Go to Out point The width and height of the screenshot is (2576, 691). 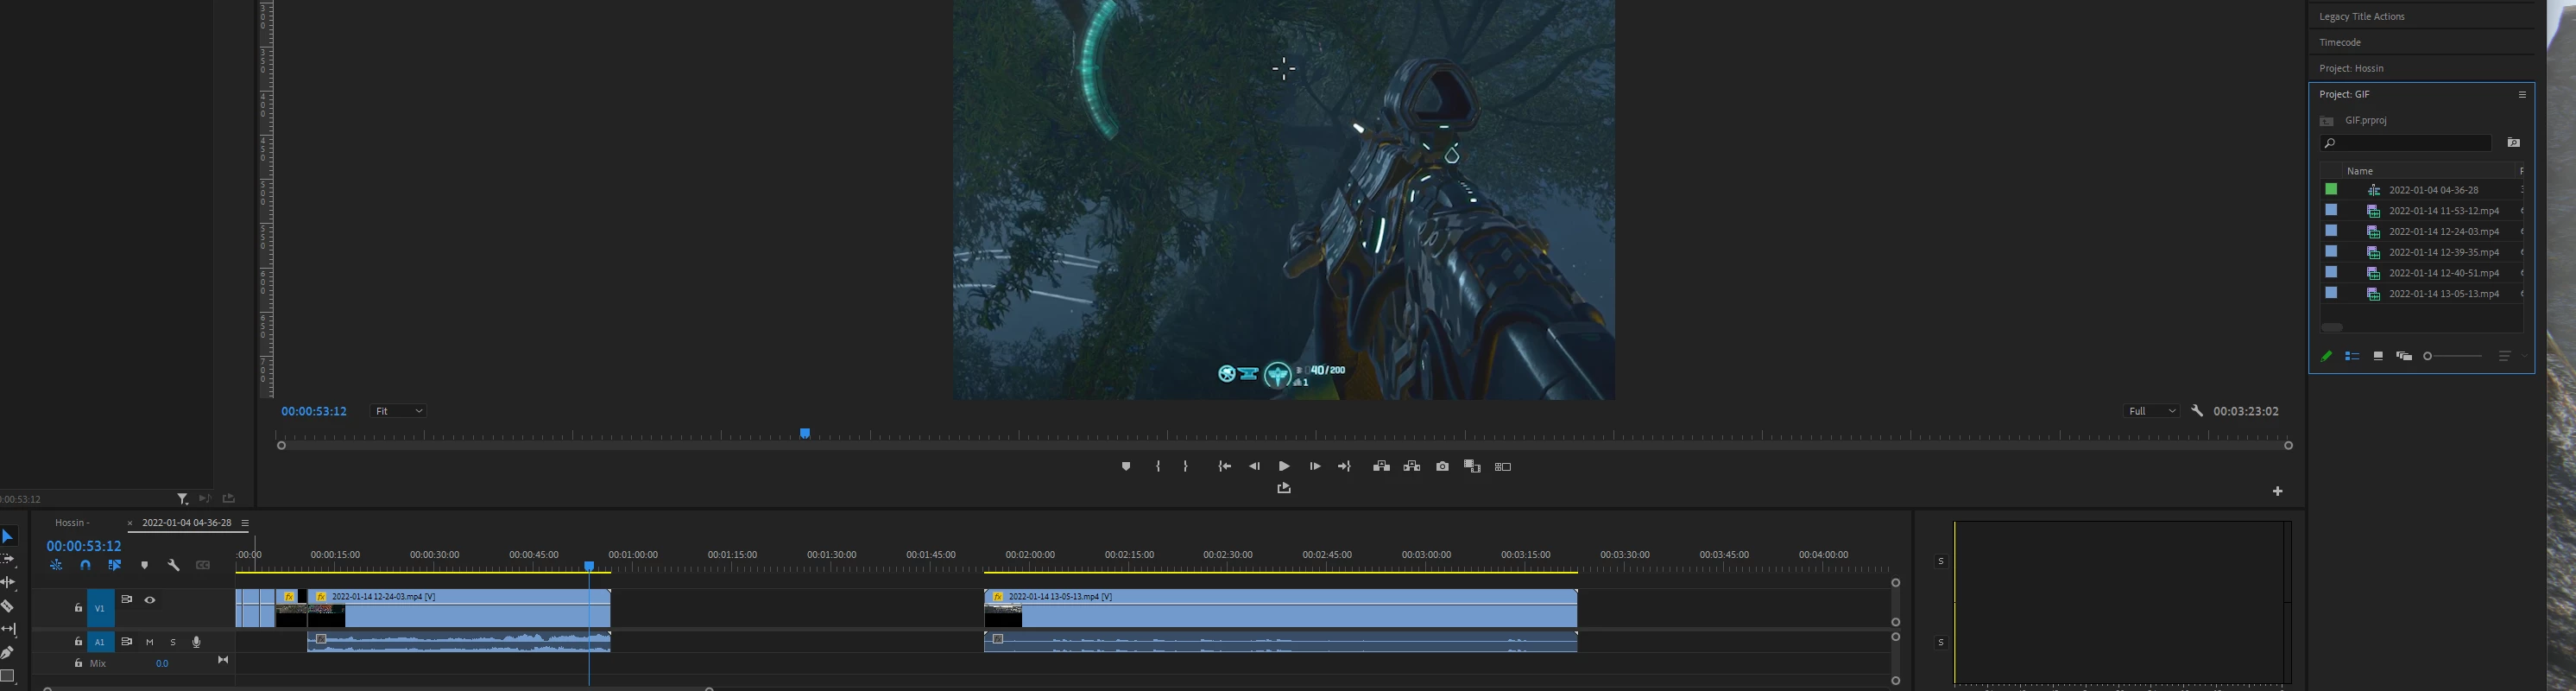tap(1344, 466)
